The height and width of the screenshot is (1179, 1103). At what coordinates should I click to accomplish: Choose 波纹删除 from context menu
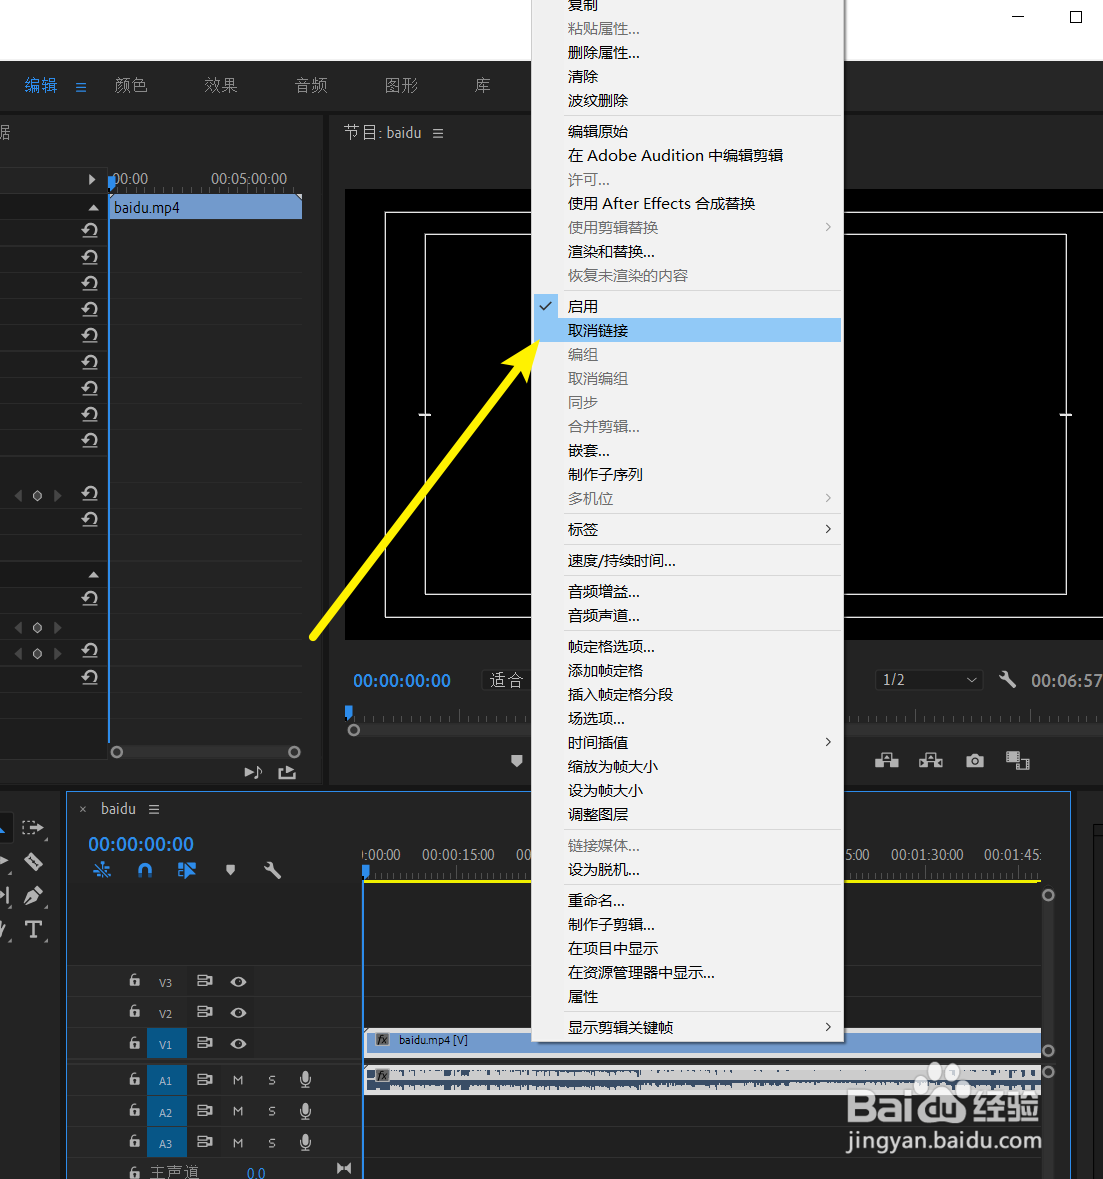pos(687,101)
